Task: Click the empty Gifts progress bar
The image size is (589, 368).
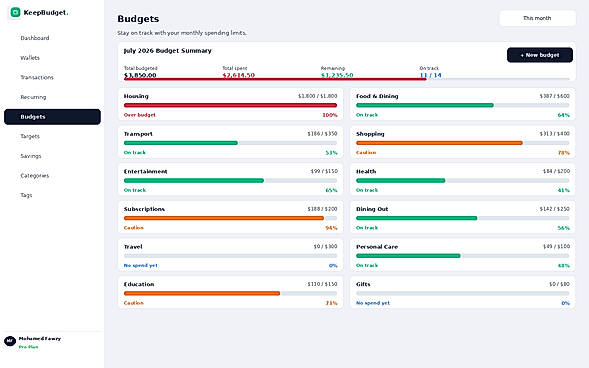Action: pos(462,293)
